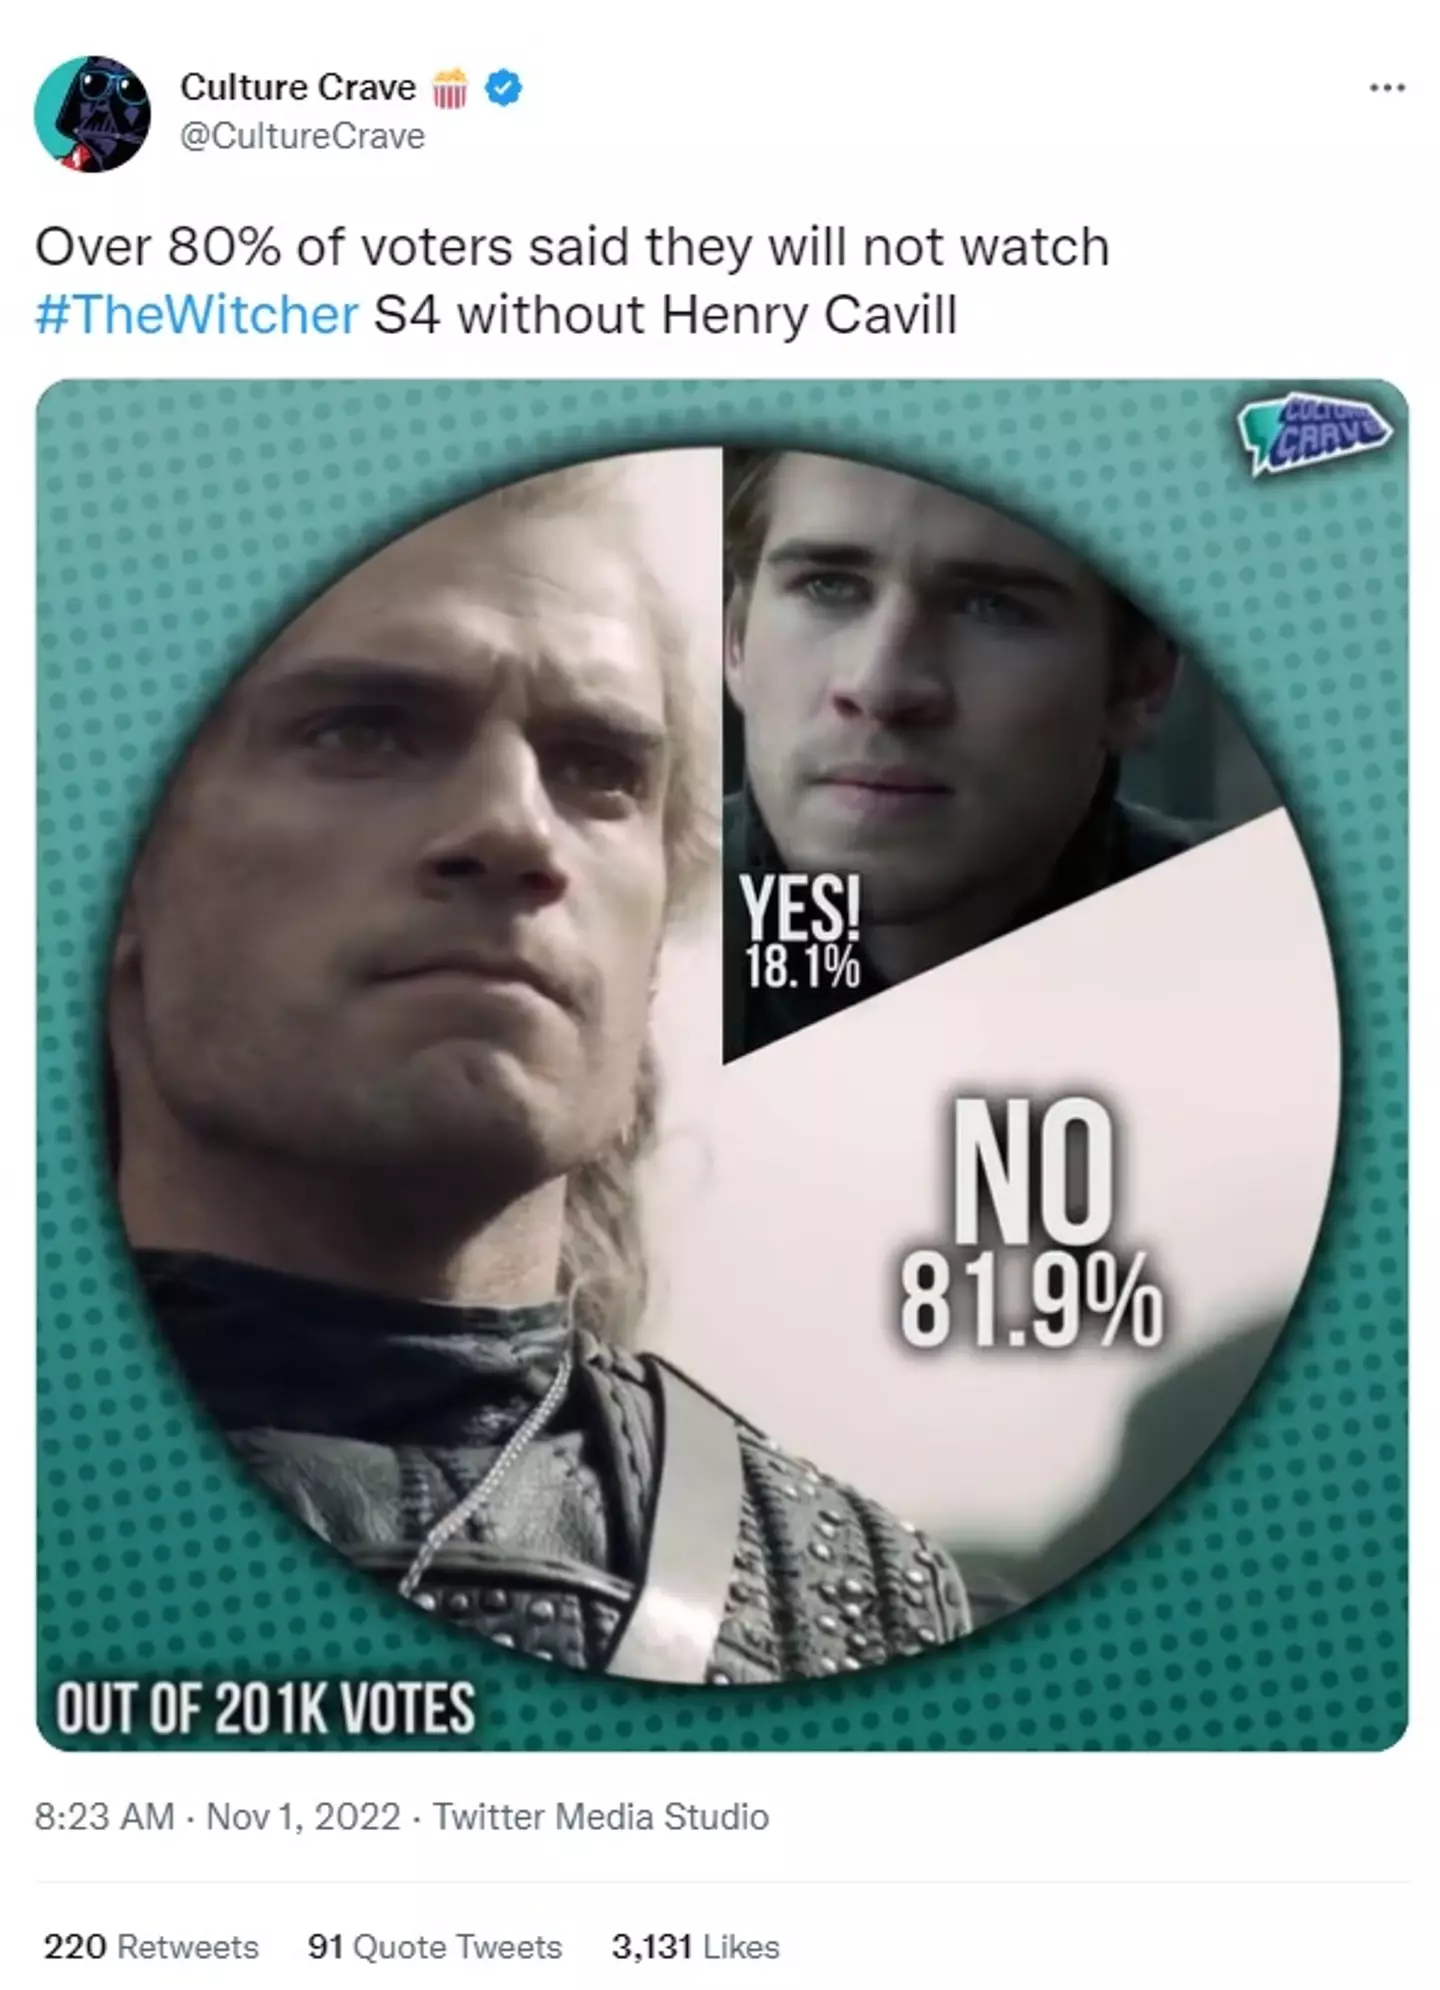Click the Culture Crave display name
Screen dimensions: 1440x1990
point(298,88)
